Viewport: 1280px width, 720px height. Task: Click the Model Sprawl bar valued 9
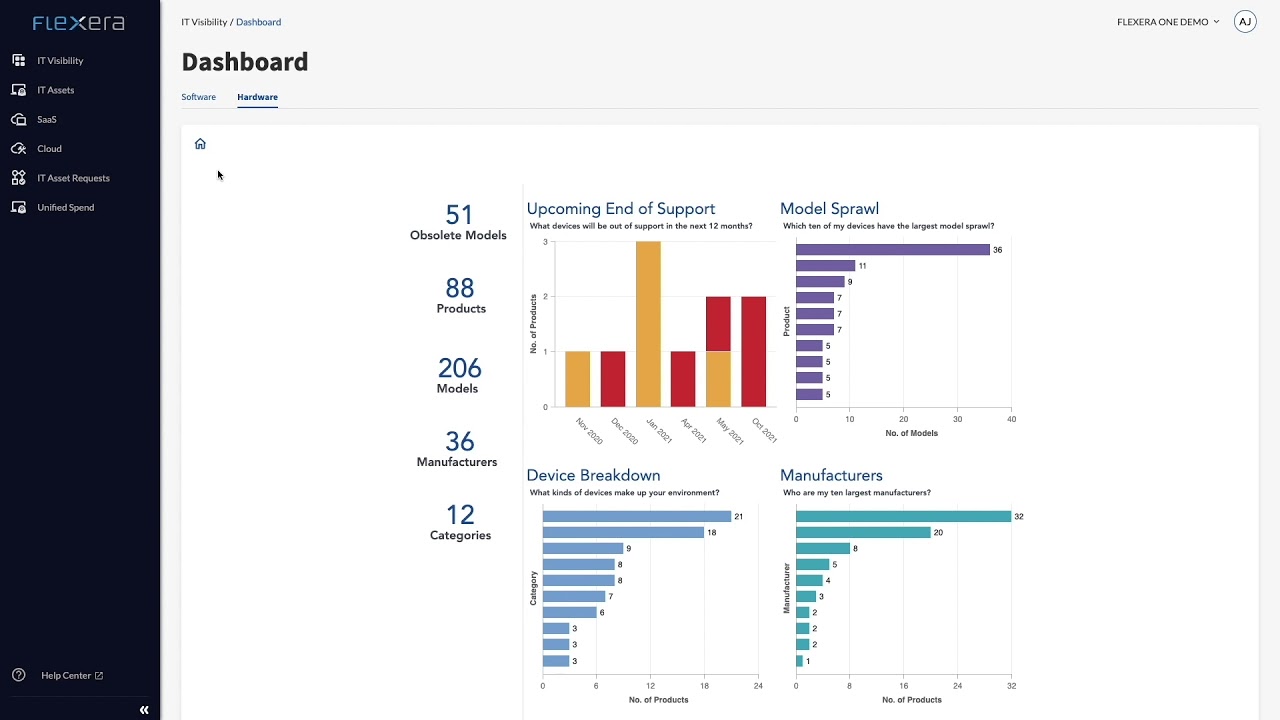(x=820, y=282)
